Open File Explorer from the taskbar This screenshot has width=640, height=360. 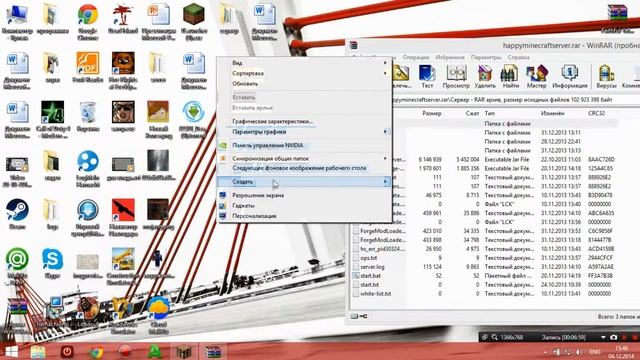[x=38, y=352]
